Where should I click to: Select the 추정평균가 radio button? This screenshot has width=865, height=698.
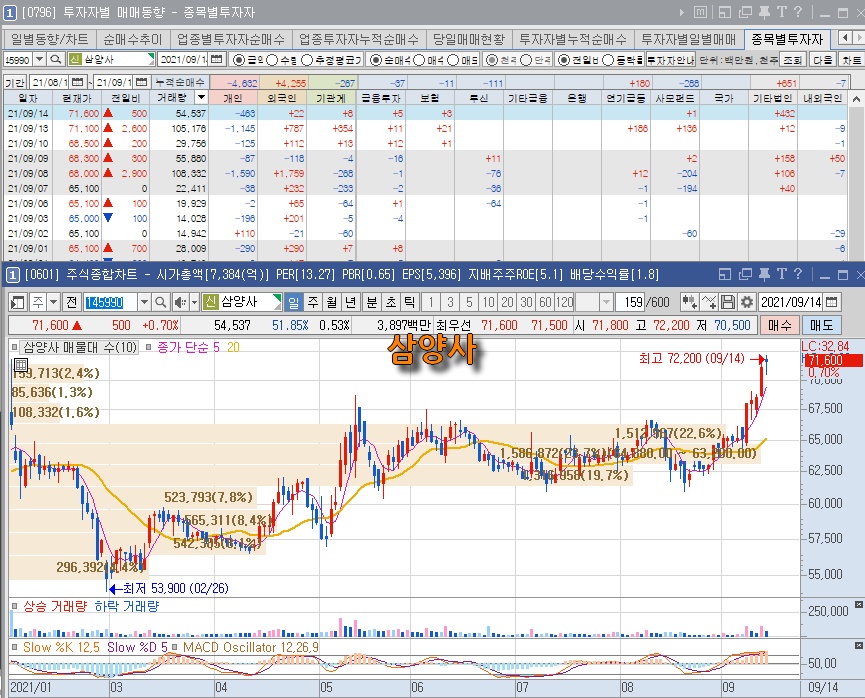pos(307,60)
